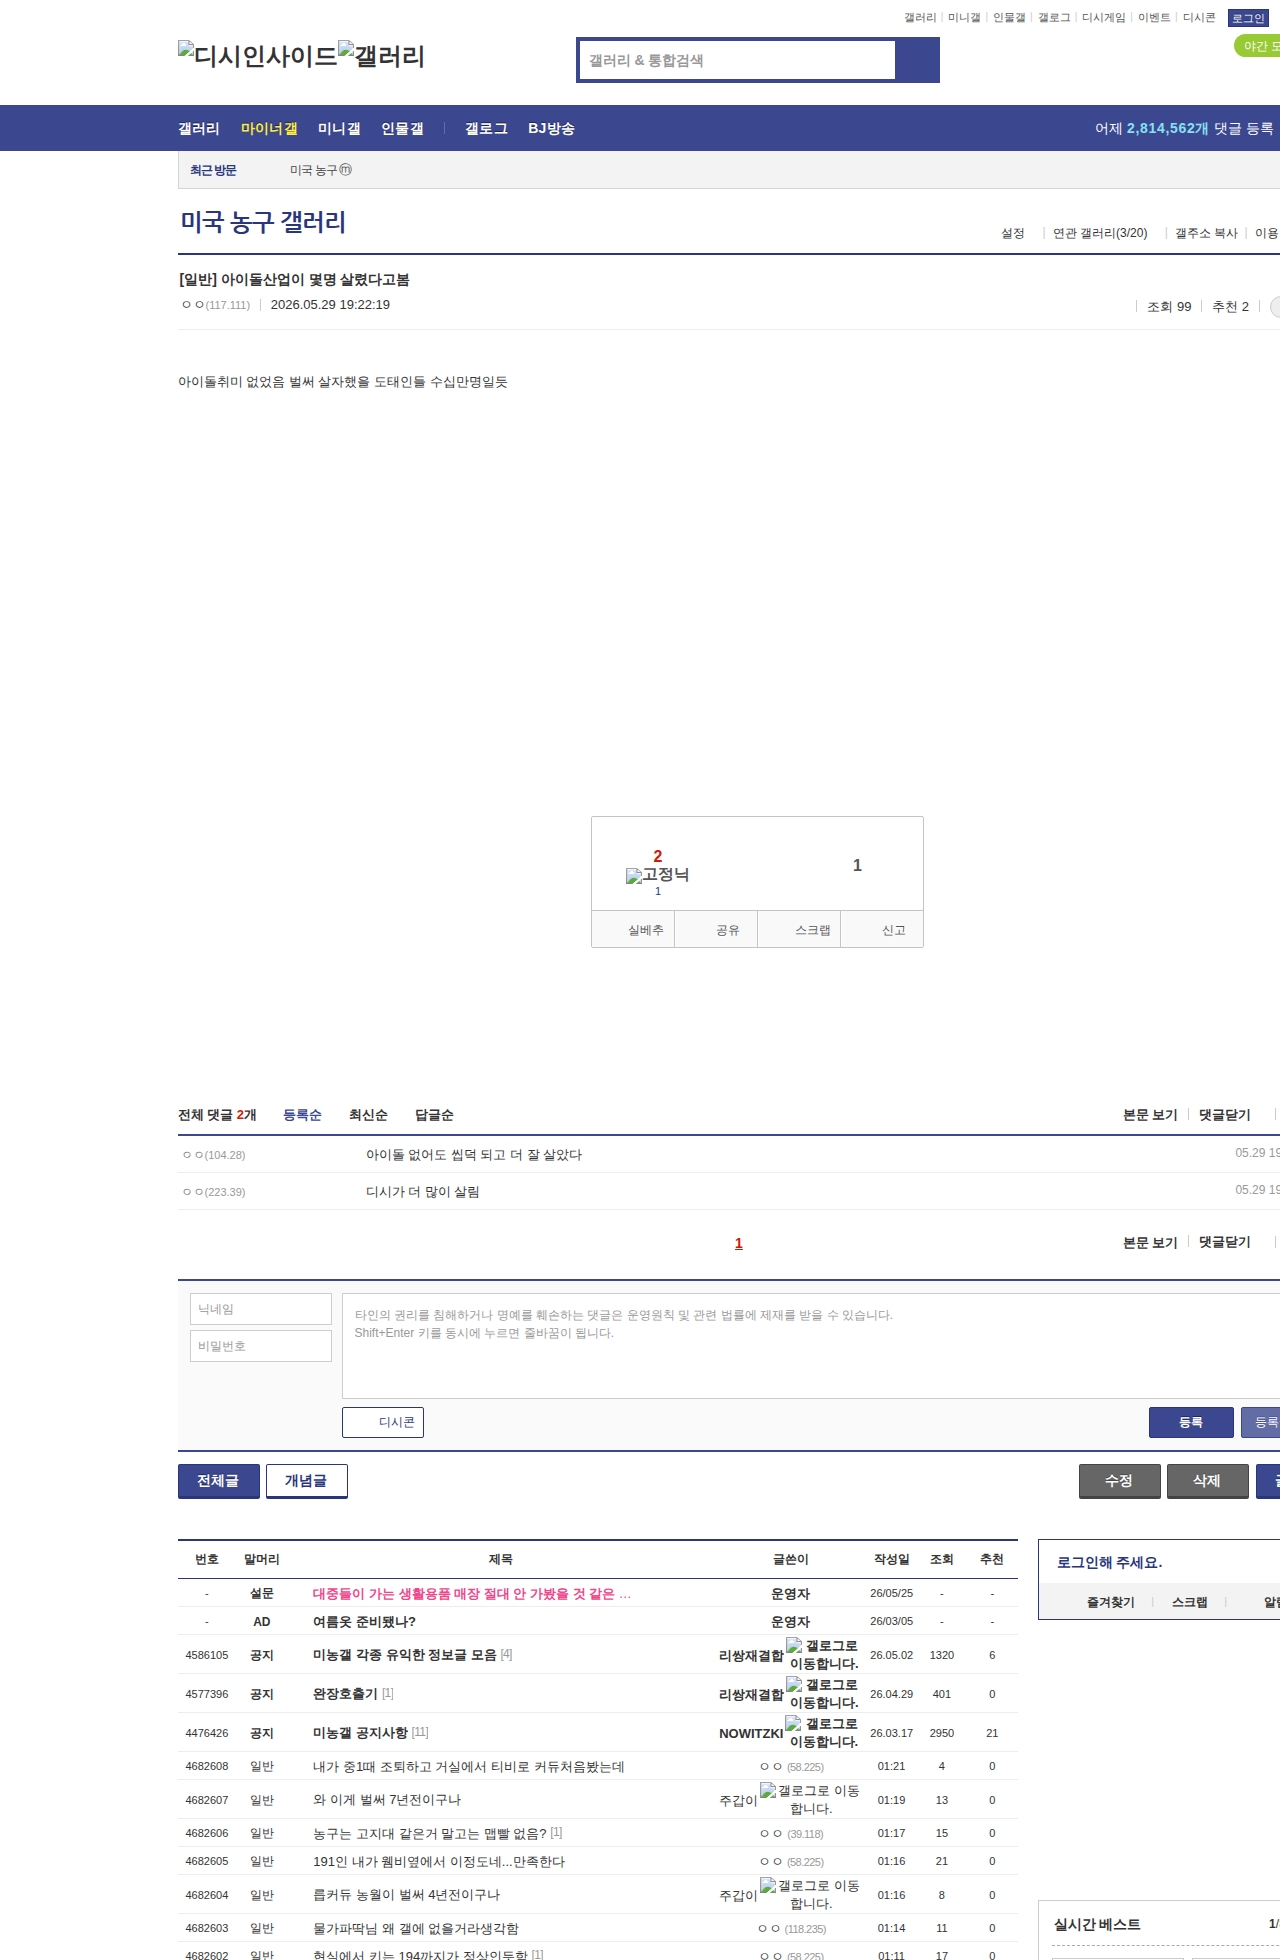Open 즐겨찾기 in the login sidebar
This screenshot has height=1960, width=1280.
pos(1111,1602)
